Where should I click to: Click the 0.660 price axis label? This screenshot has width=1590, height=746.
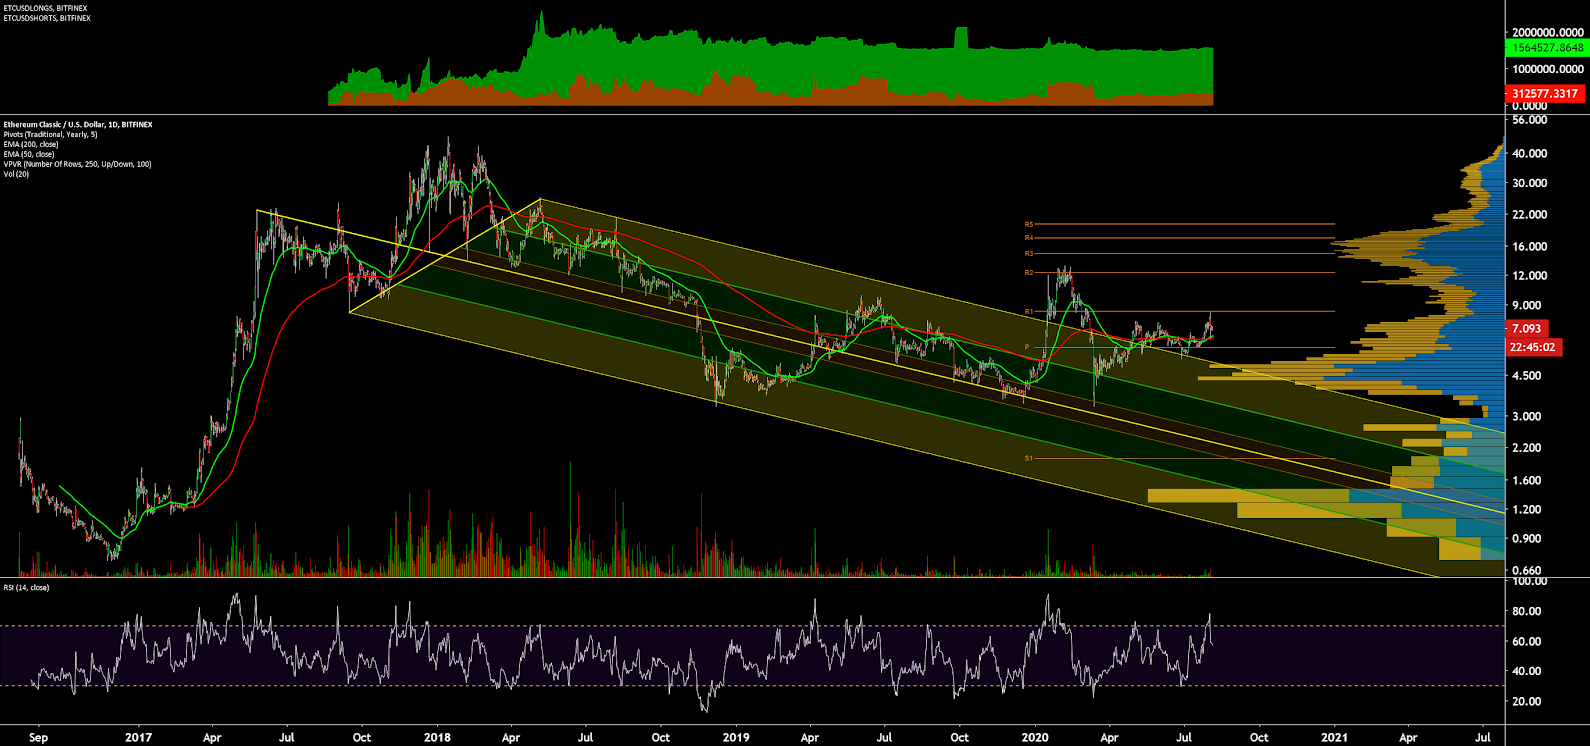1527,570
